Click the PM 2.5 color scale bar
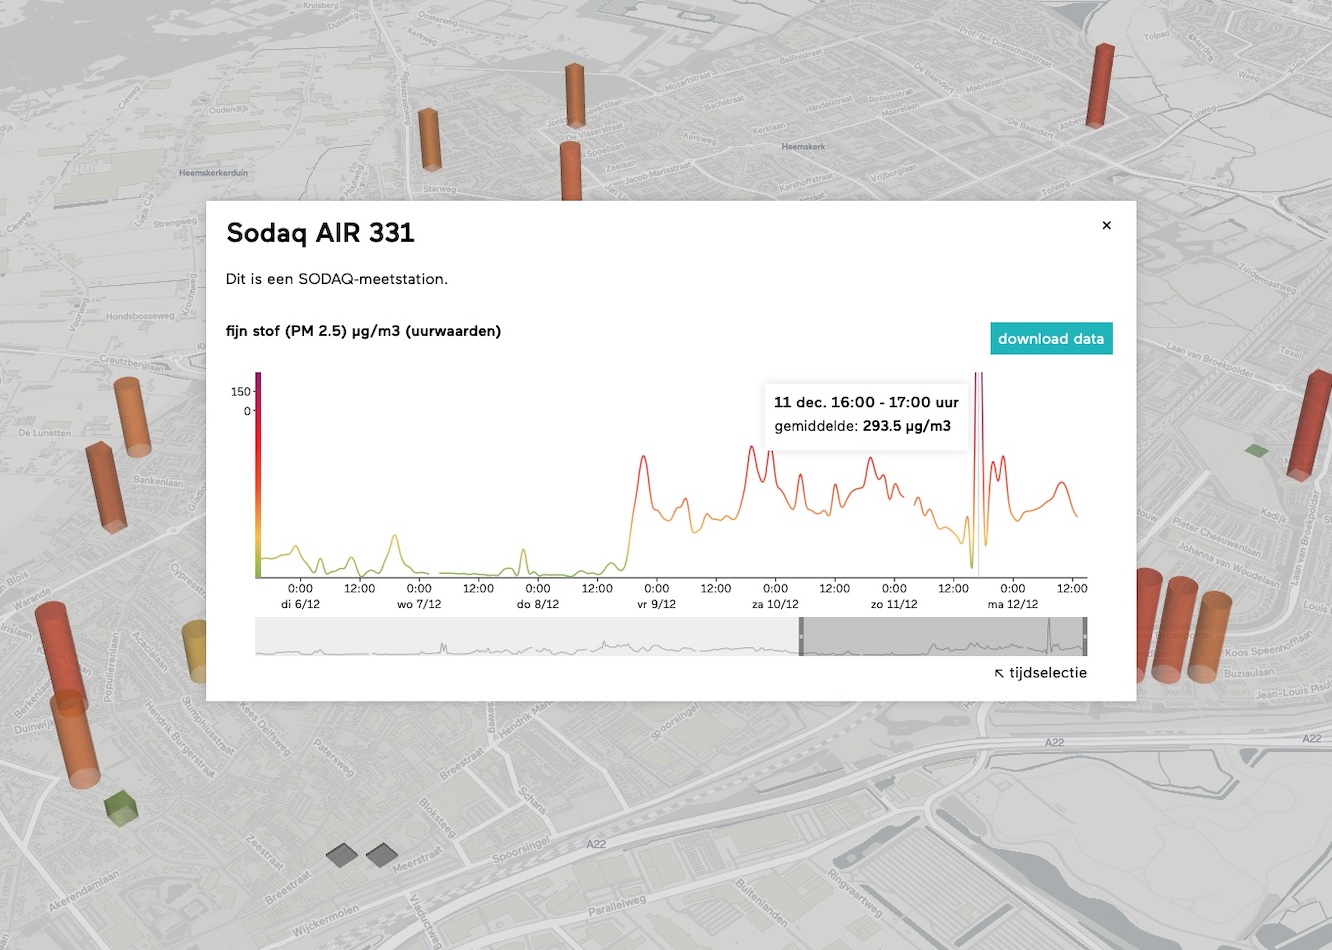 point(258,475)
